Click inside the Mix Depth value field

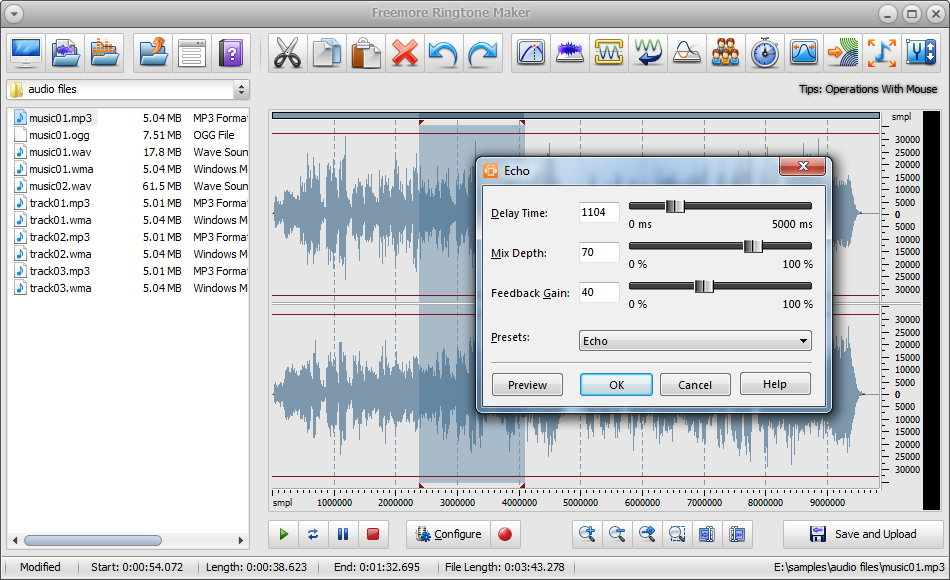(x=597, y=252)
